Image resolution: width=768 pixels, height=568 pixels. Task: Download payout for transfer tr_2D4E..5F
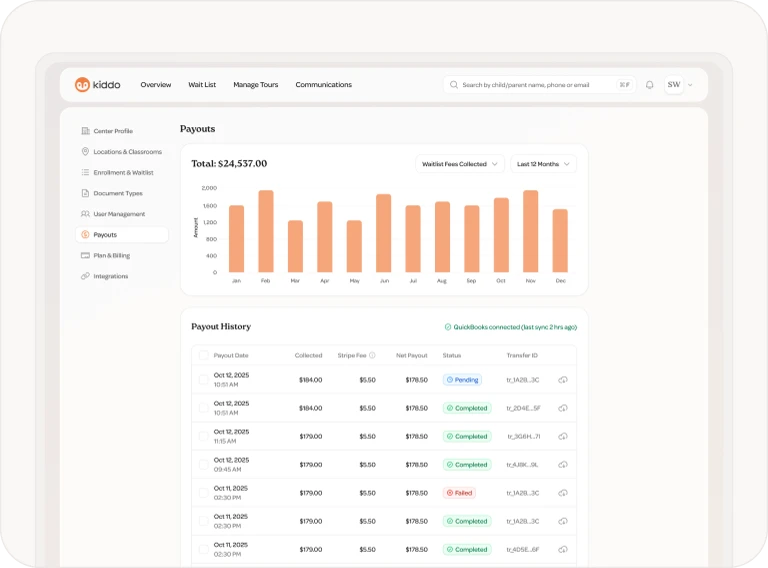coord(563,408)
